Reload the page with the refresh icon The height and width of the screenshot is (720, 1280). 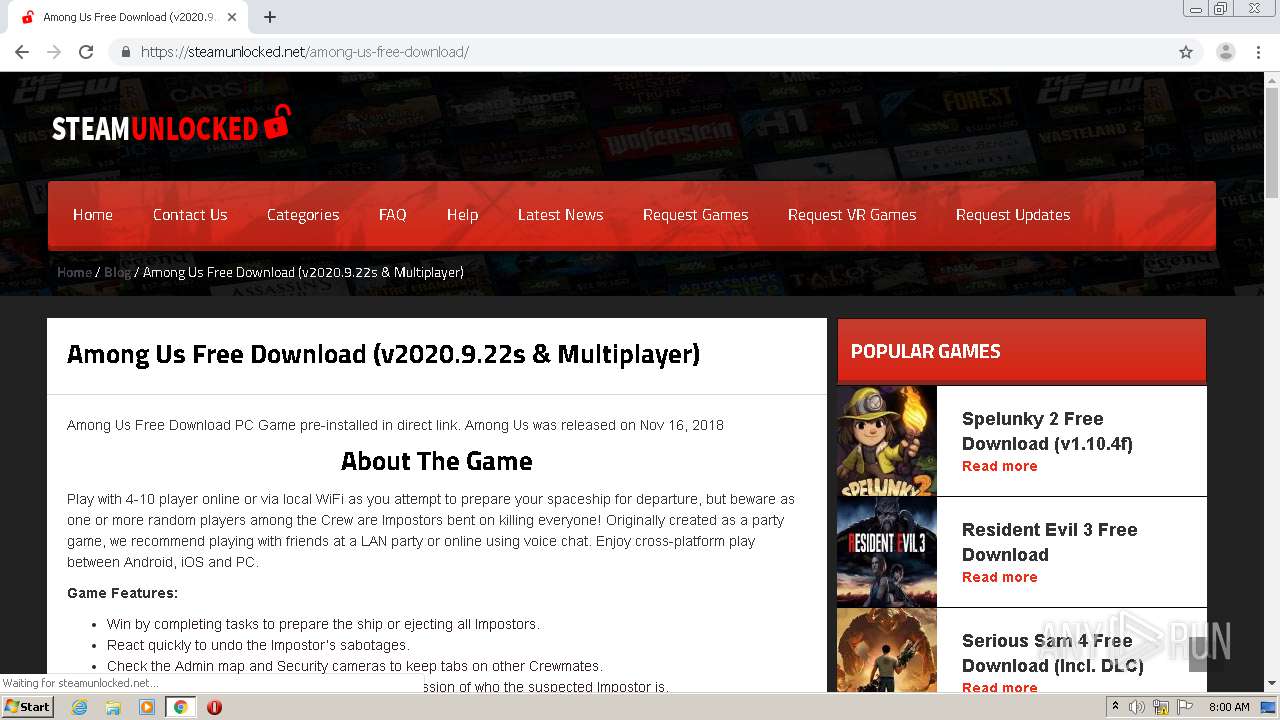(86, 52)
